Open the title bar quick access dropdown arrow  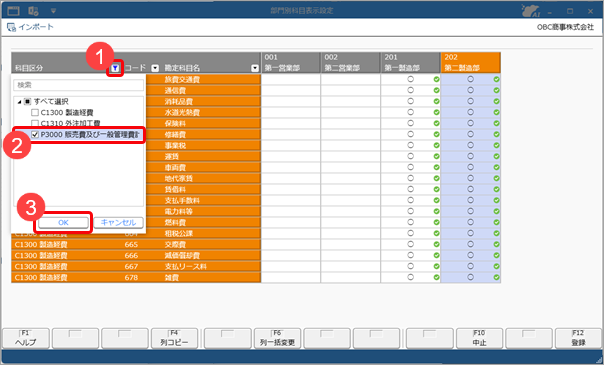tap(54, 11)
